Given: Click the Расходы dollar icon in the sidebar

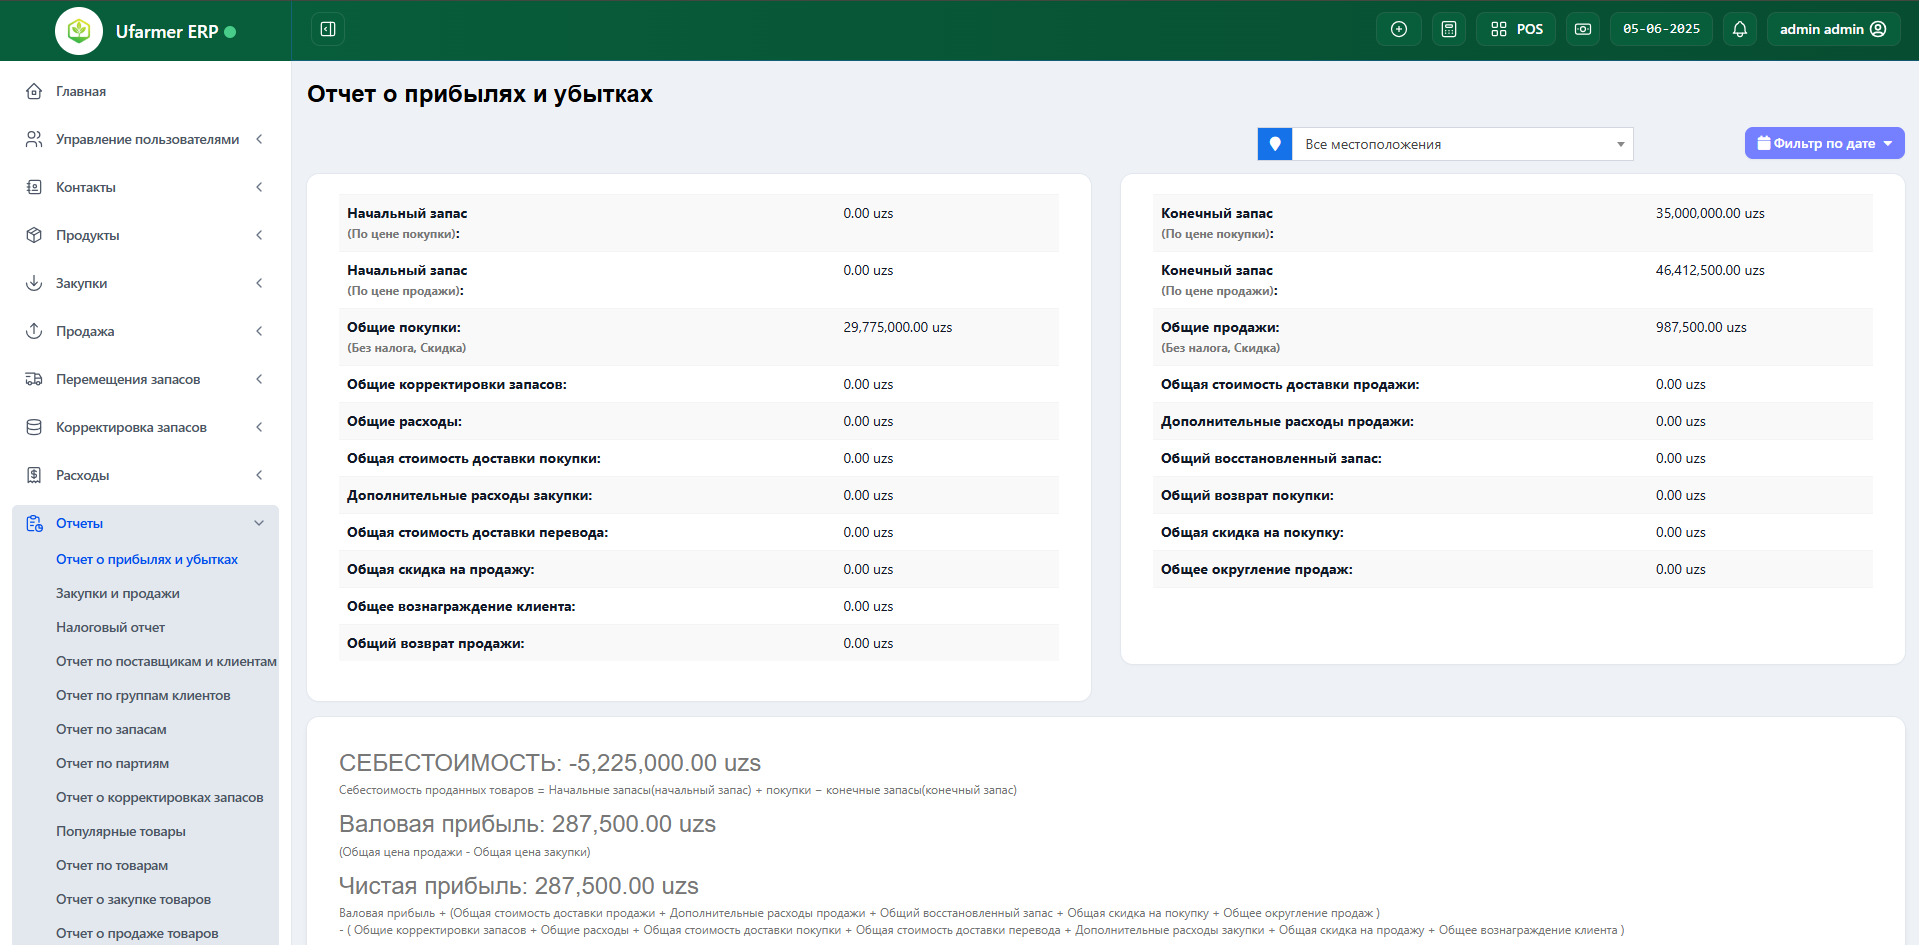Looking at the screenshot, I should point(33,475).
